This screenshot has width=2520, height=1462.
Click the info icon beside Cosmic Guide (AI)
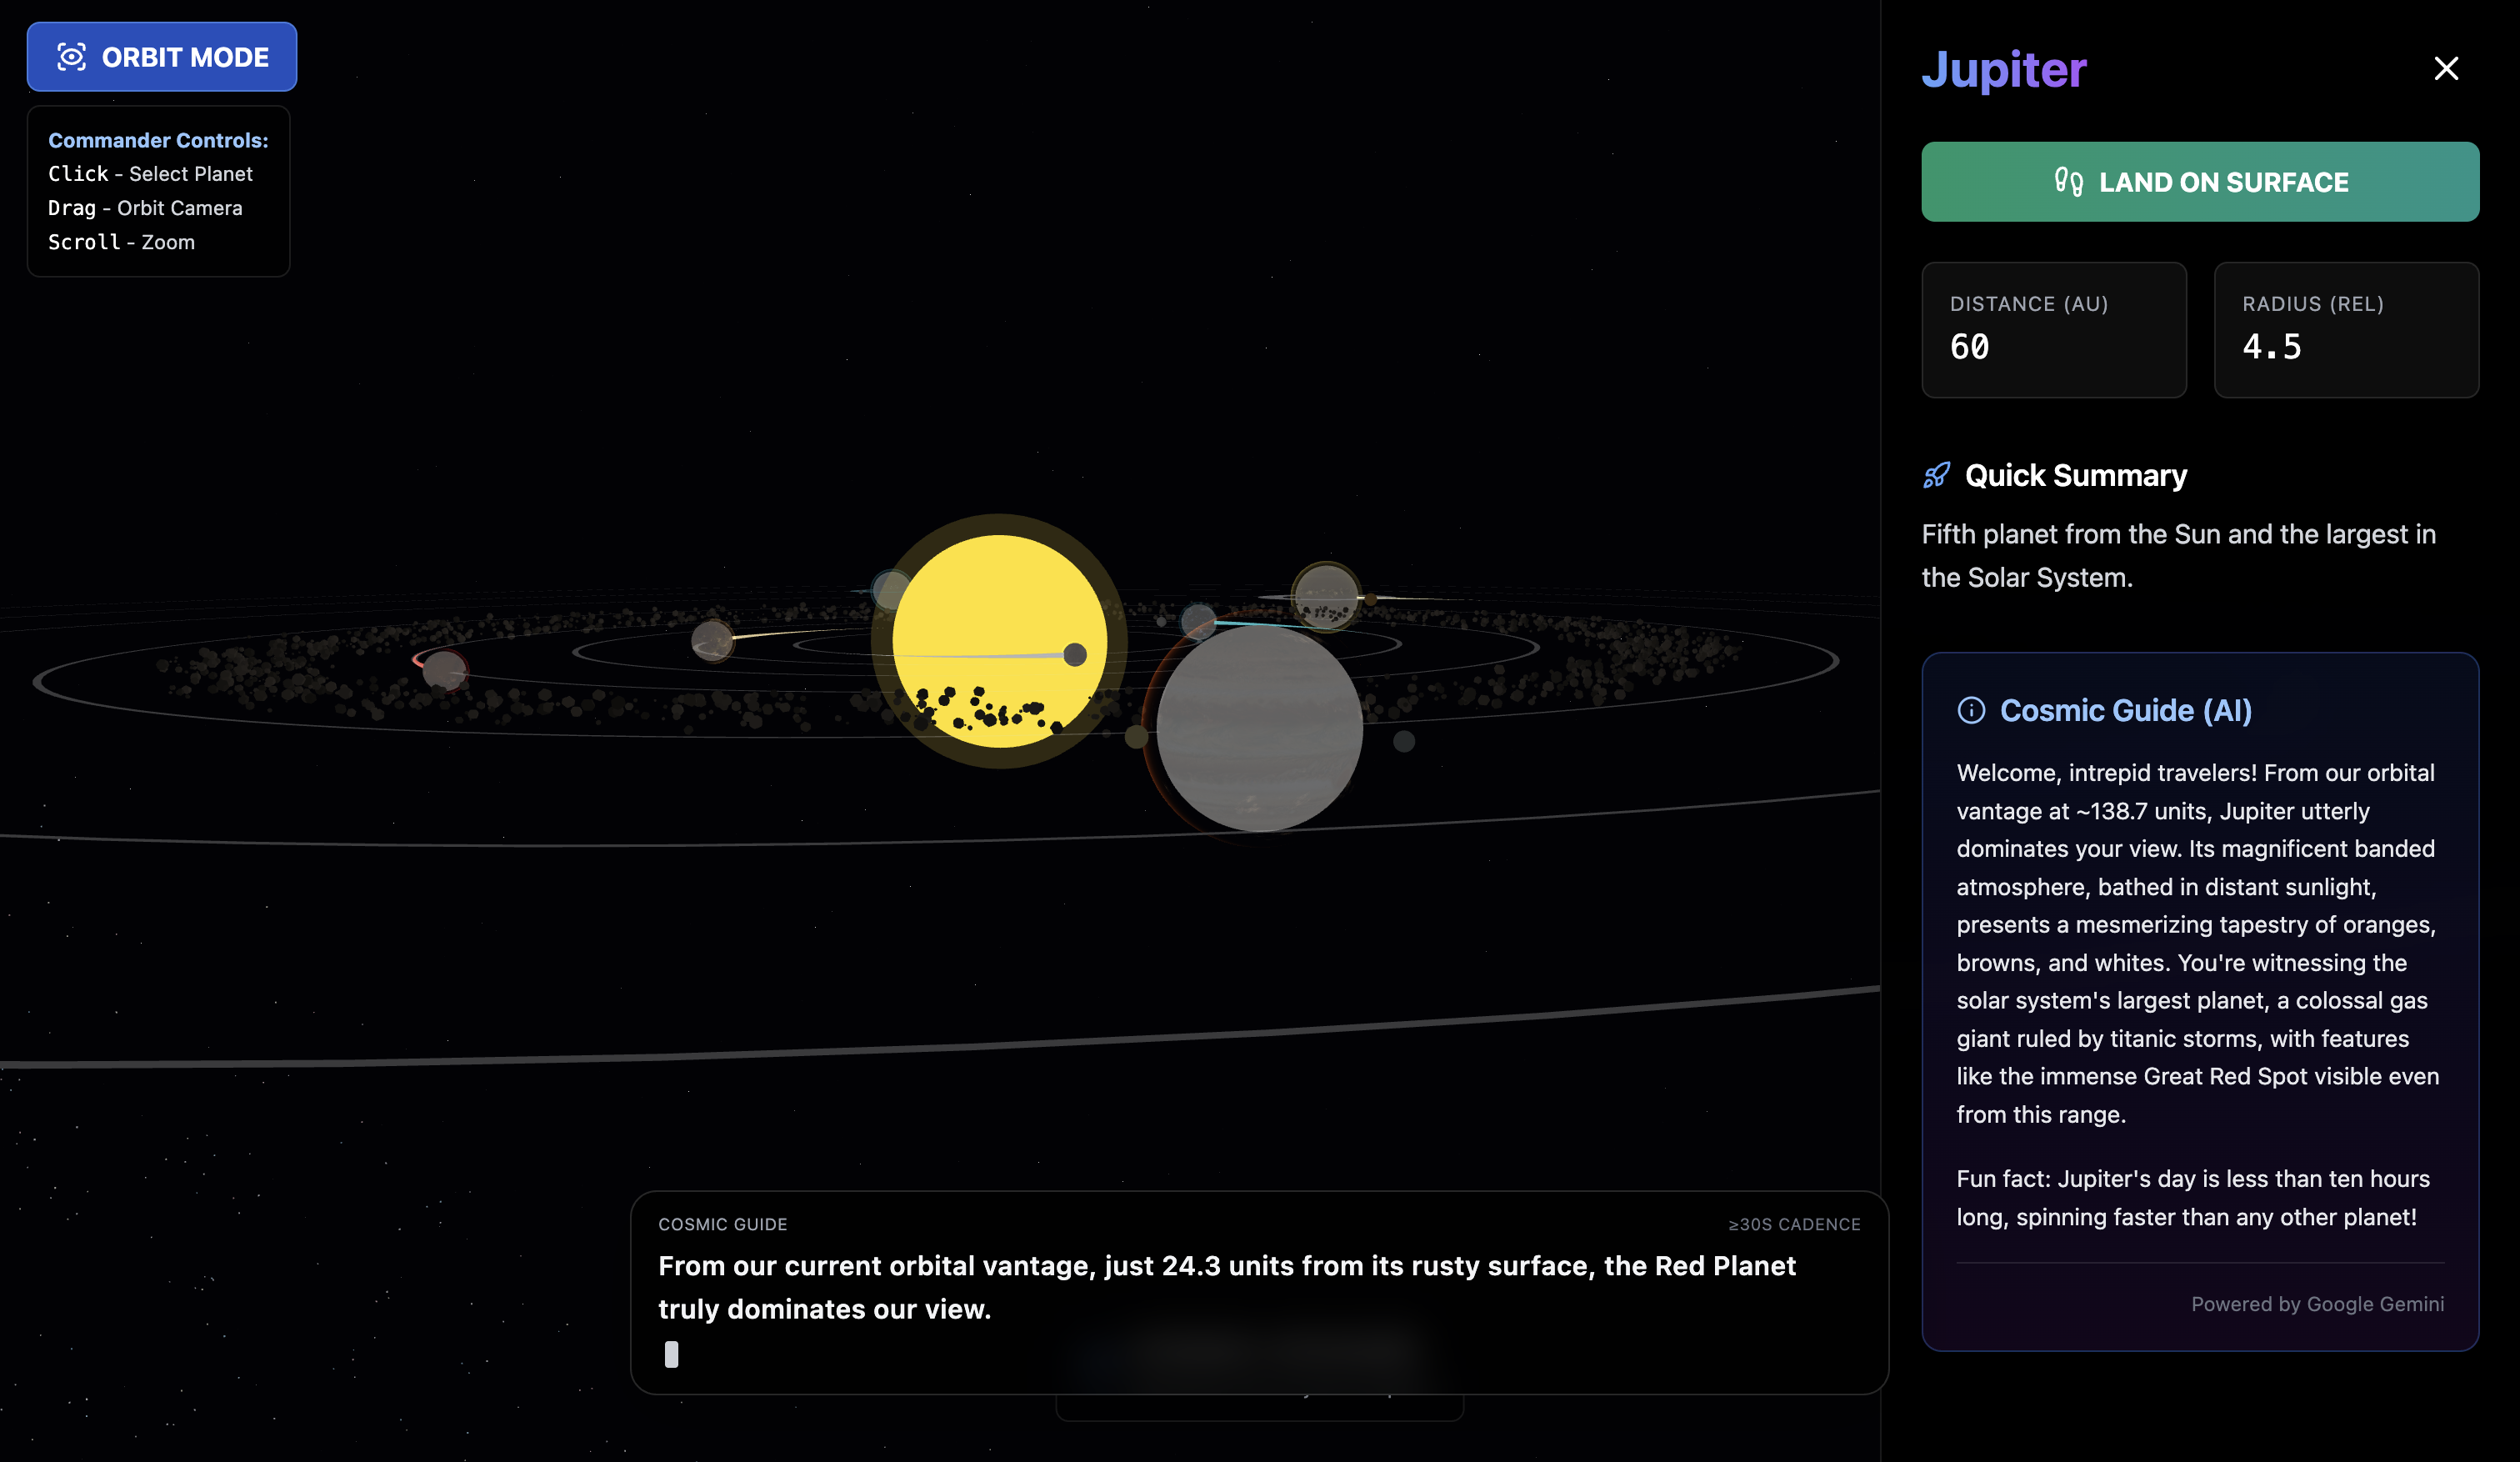[x=1970, y=710]
